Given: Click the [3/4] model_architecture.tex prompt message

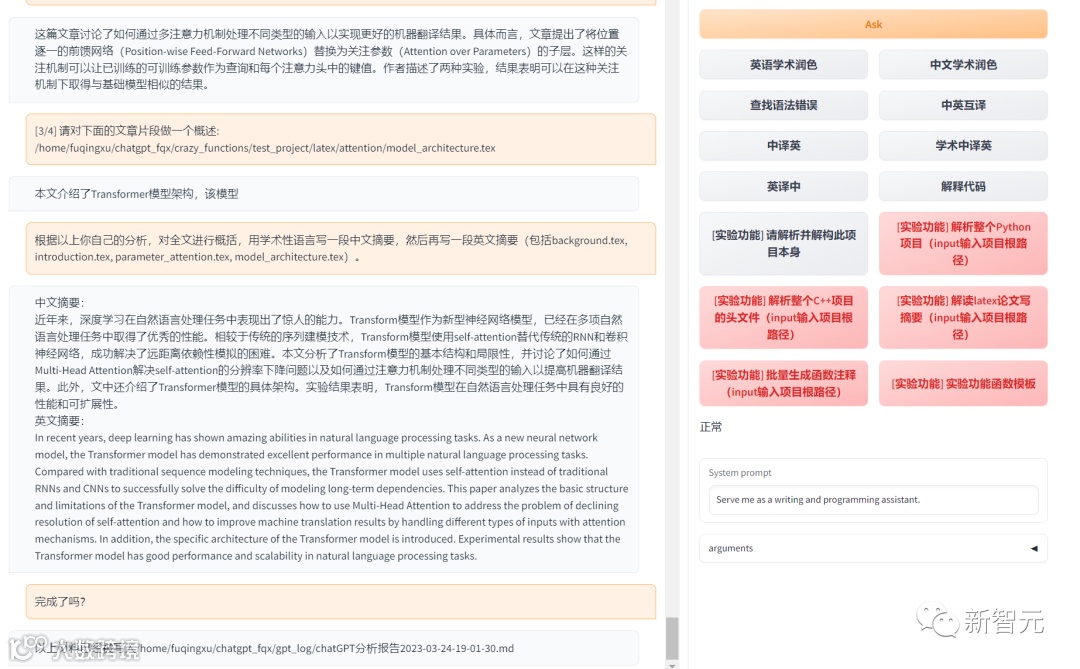Looking at the screenshot, I should [340, 139].
